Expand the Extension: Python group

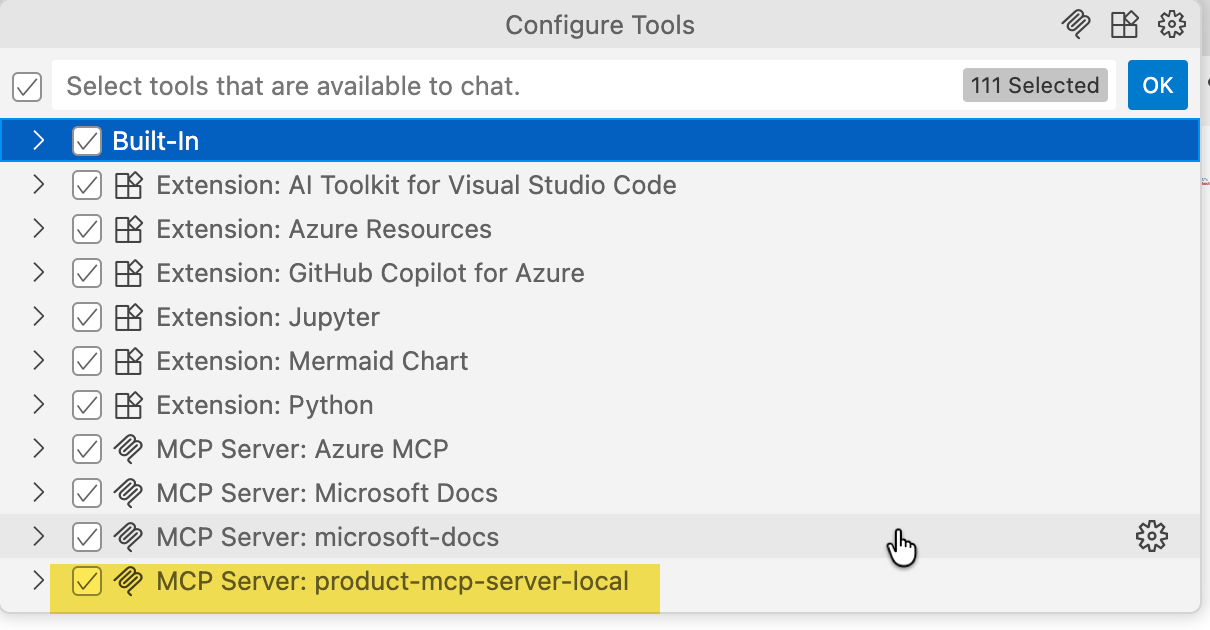click(x=39, y=405)
